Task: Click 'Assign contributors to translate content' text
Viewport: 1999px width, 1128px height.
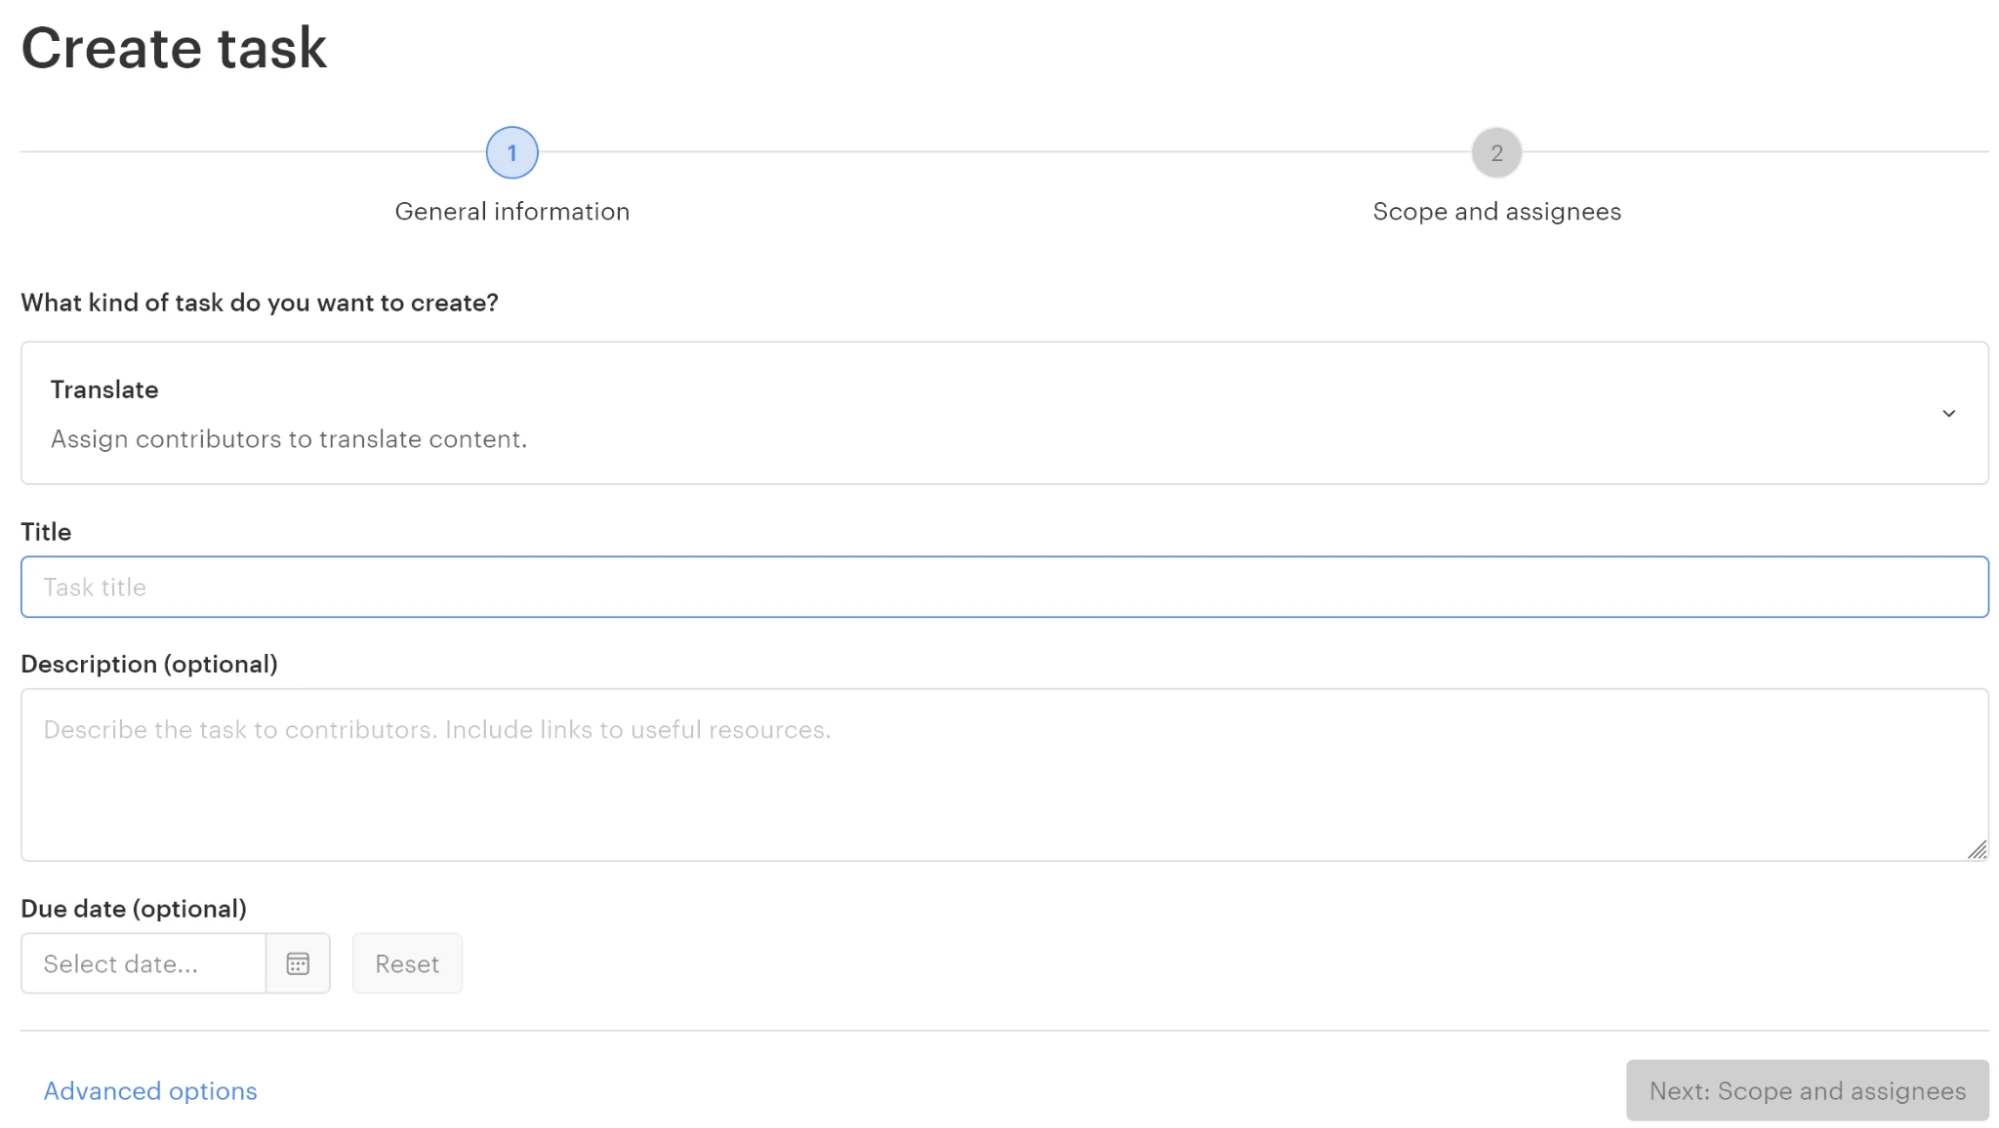Action: point(288,439)
